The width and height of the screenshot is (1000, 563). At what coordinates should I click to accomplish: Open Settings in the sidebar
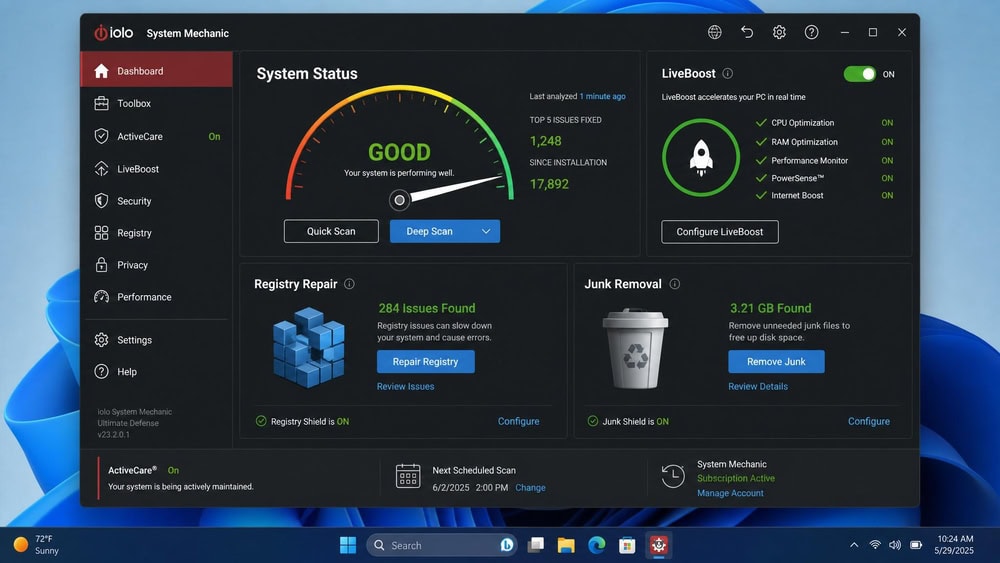pos(156,340)
